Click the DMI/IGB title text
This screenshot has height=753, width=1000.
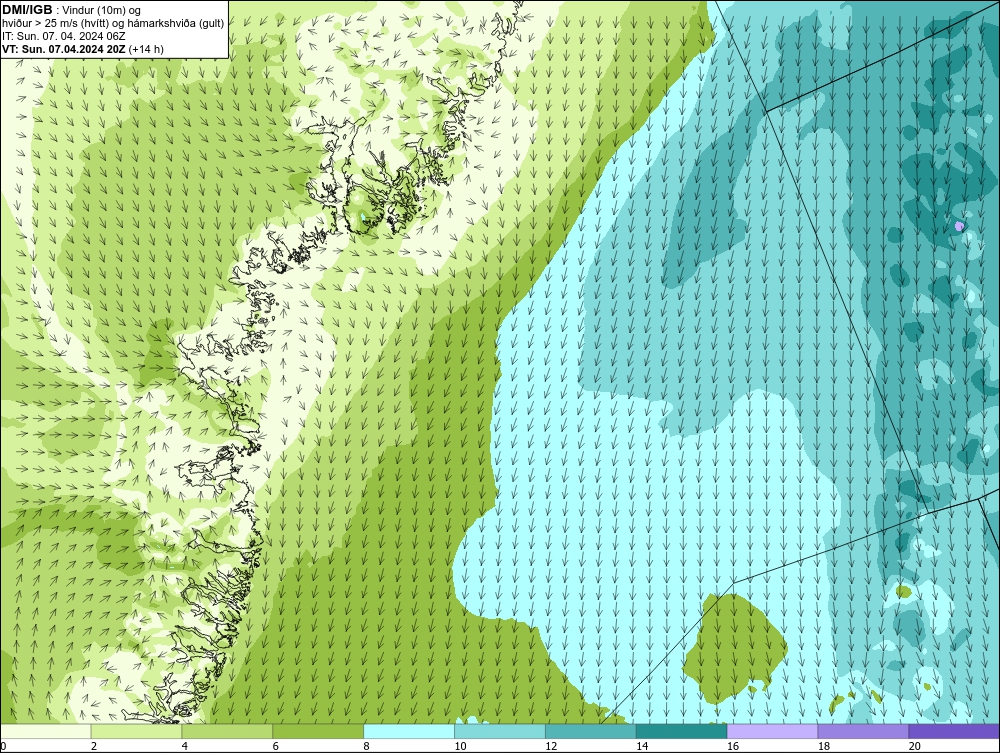[27, 10]
